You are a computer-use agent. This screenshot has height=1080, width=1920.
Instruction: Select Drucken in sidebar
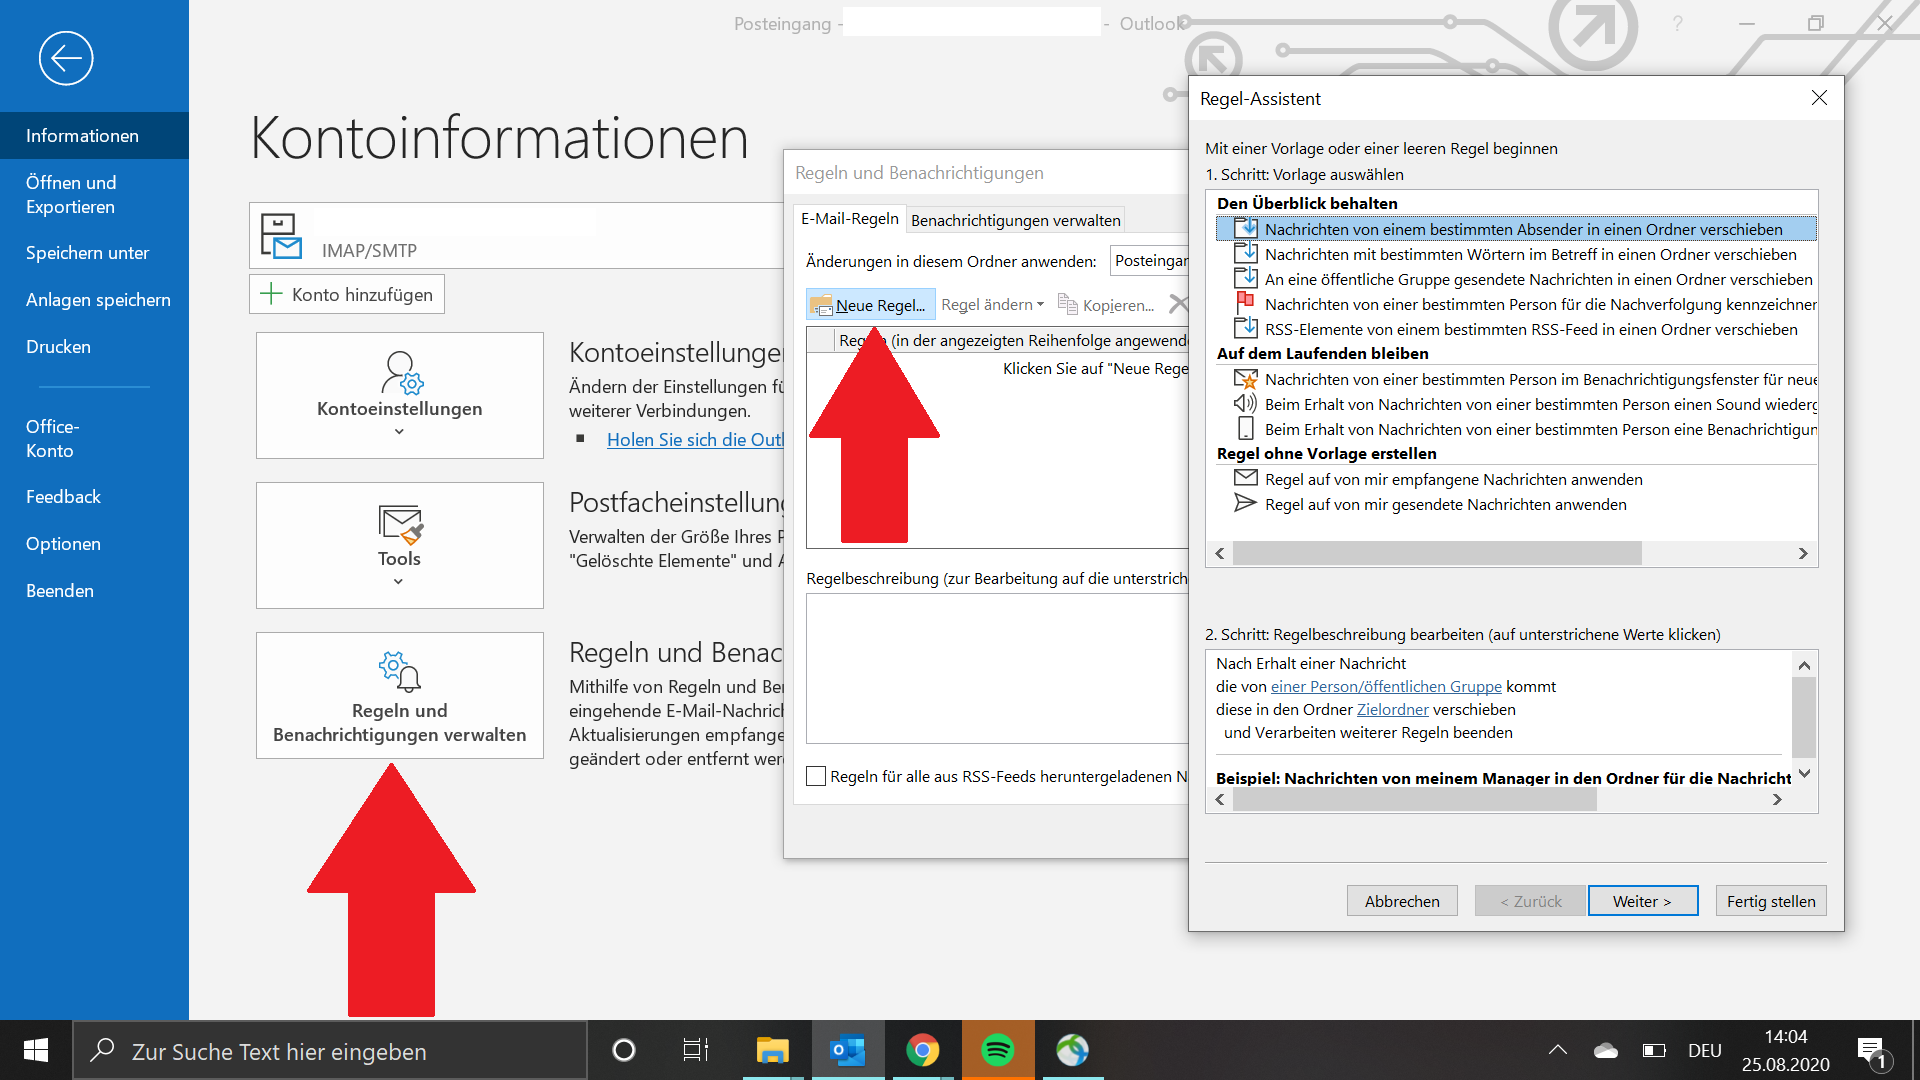tap(94, 346)
